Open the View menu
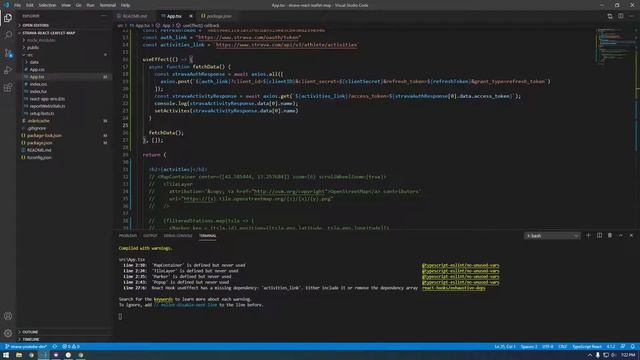 pyautogui.click(x=66, y=5)
